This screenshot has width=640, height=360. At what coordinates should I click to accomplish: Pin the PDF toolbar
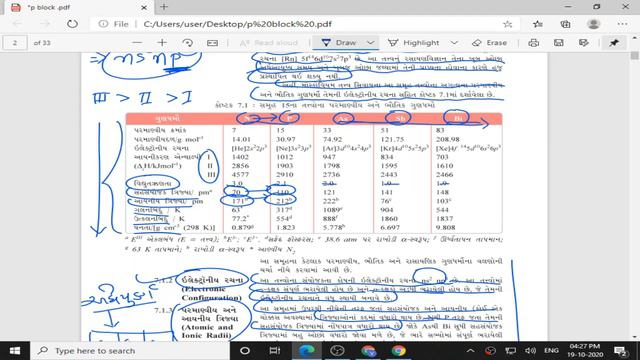coord(614,42)
